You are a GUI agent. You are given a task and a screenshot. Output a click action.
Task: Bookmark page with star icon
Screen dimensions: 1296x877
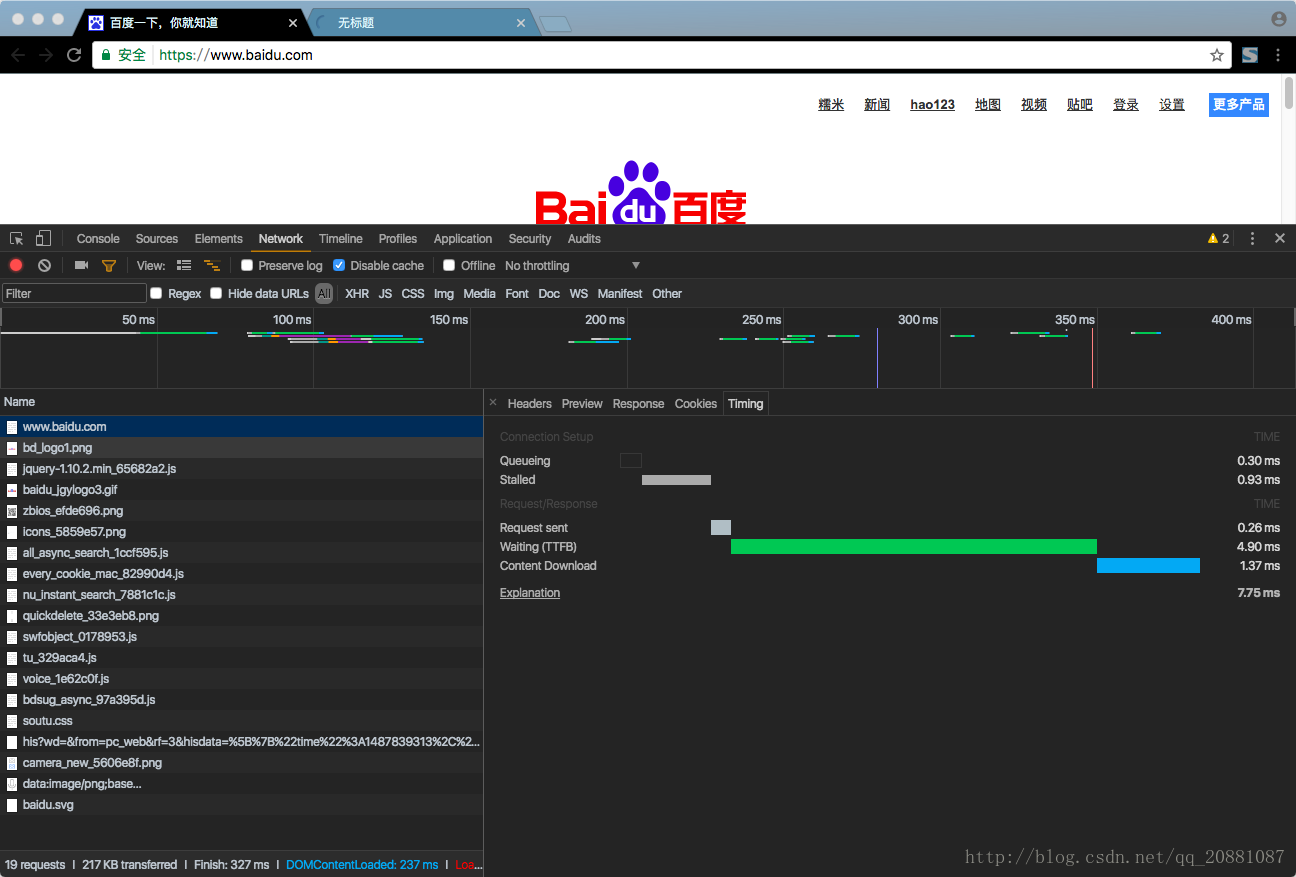(1217, 55)
